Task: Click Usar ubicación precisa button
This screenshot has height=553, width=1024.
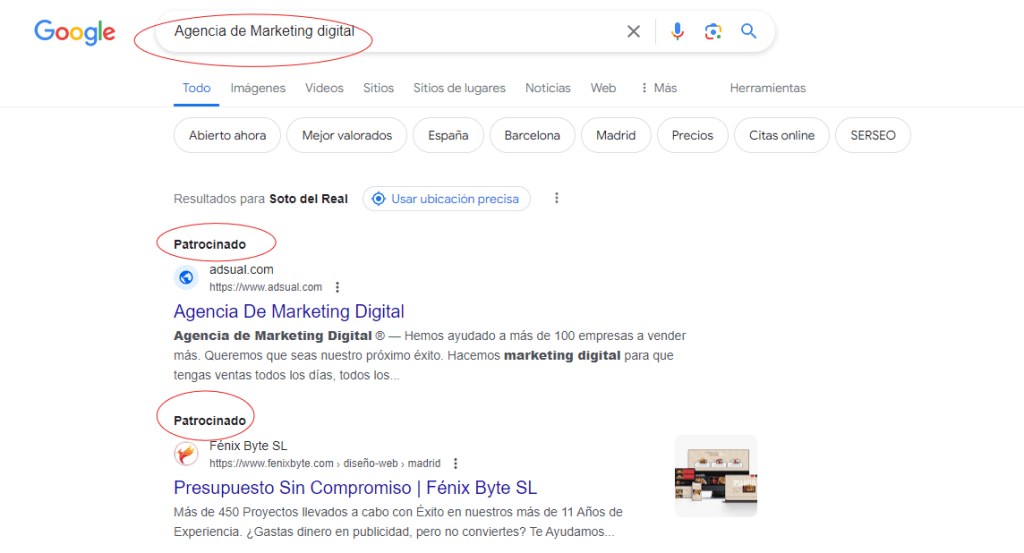Action: pyautogui.click(x=447, y=198)
